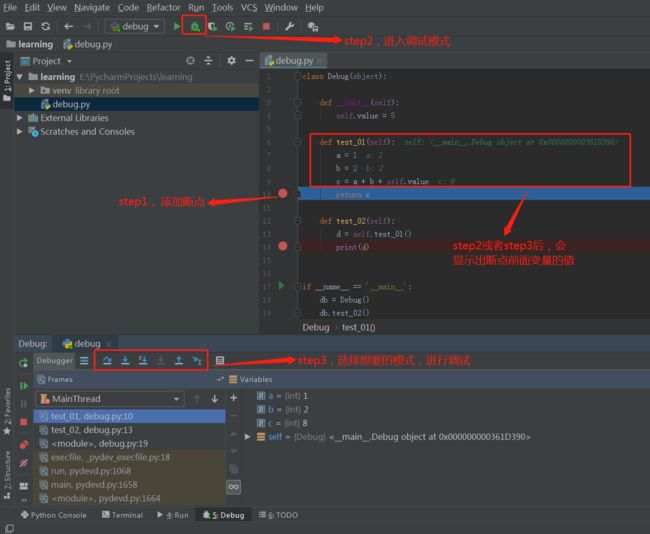Open View Breakpoints icon in sidebar
The width and height of the screenshot is (650, 534).
tap(24, 445)
